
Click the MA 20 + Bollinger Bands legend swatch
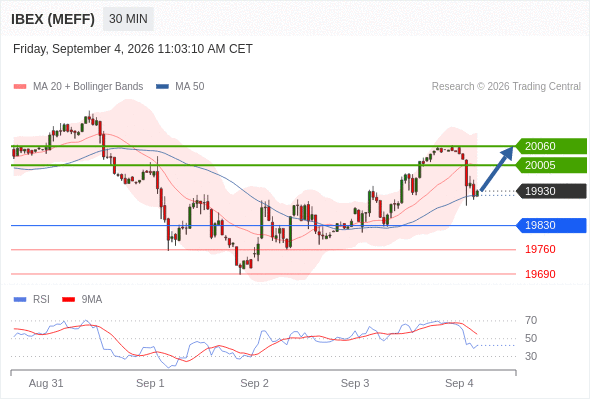pos(20,87)
